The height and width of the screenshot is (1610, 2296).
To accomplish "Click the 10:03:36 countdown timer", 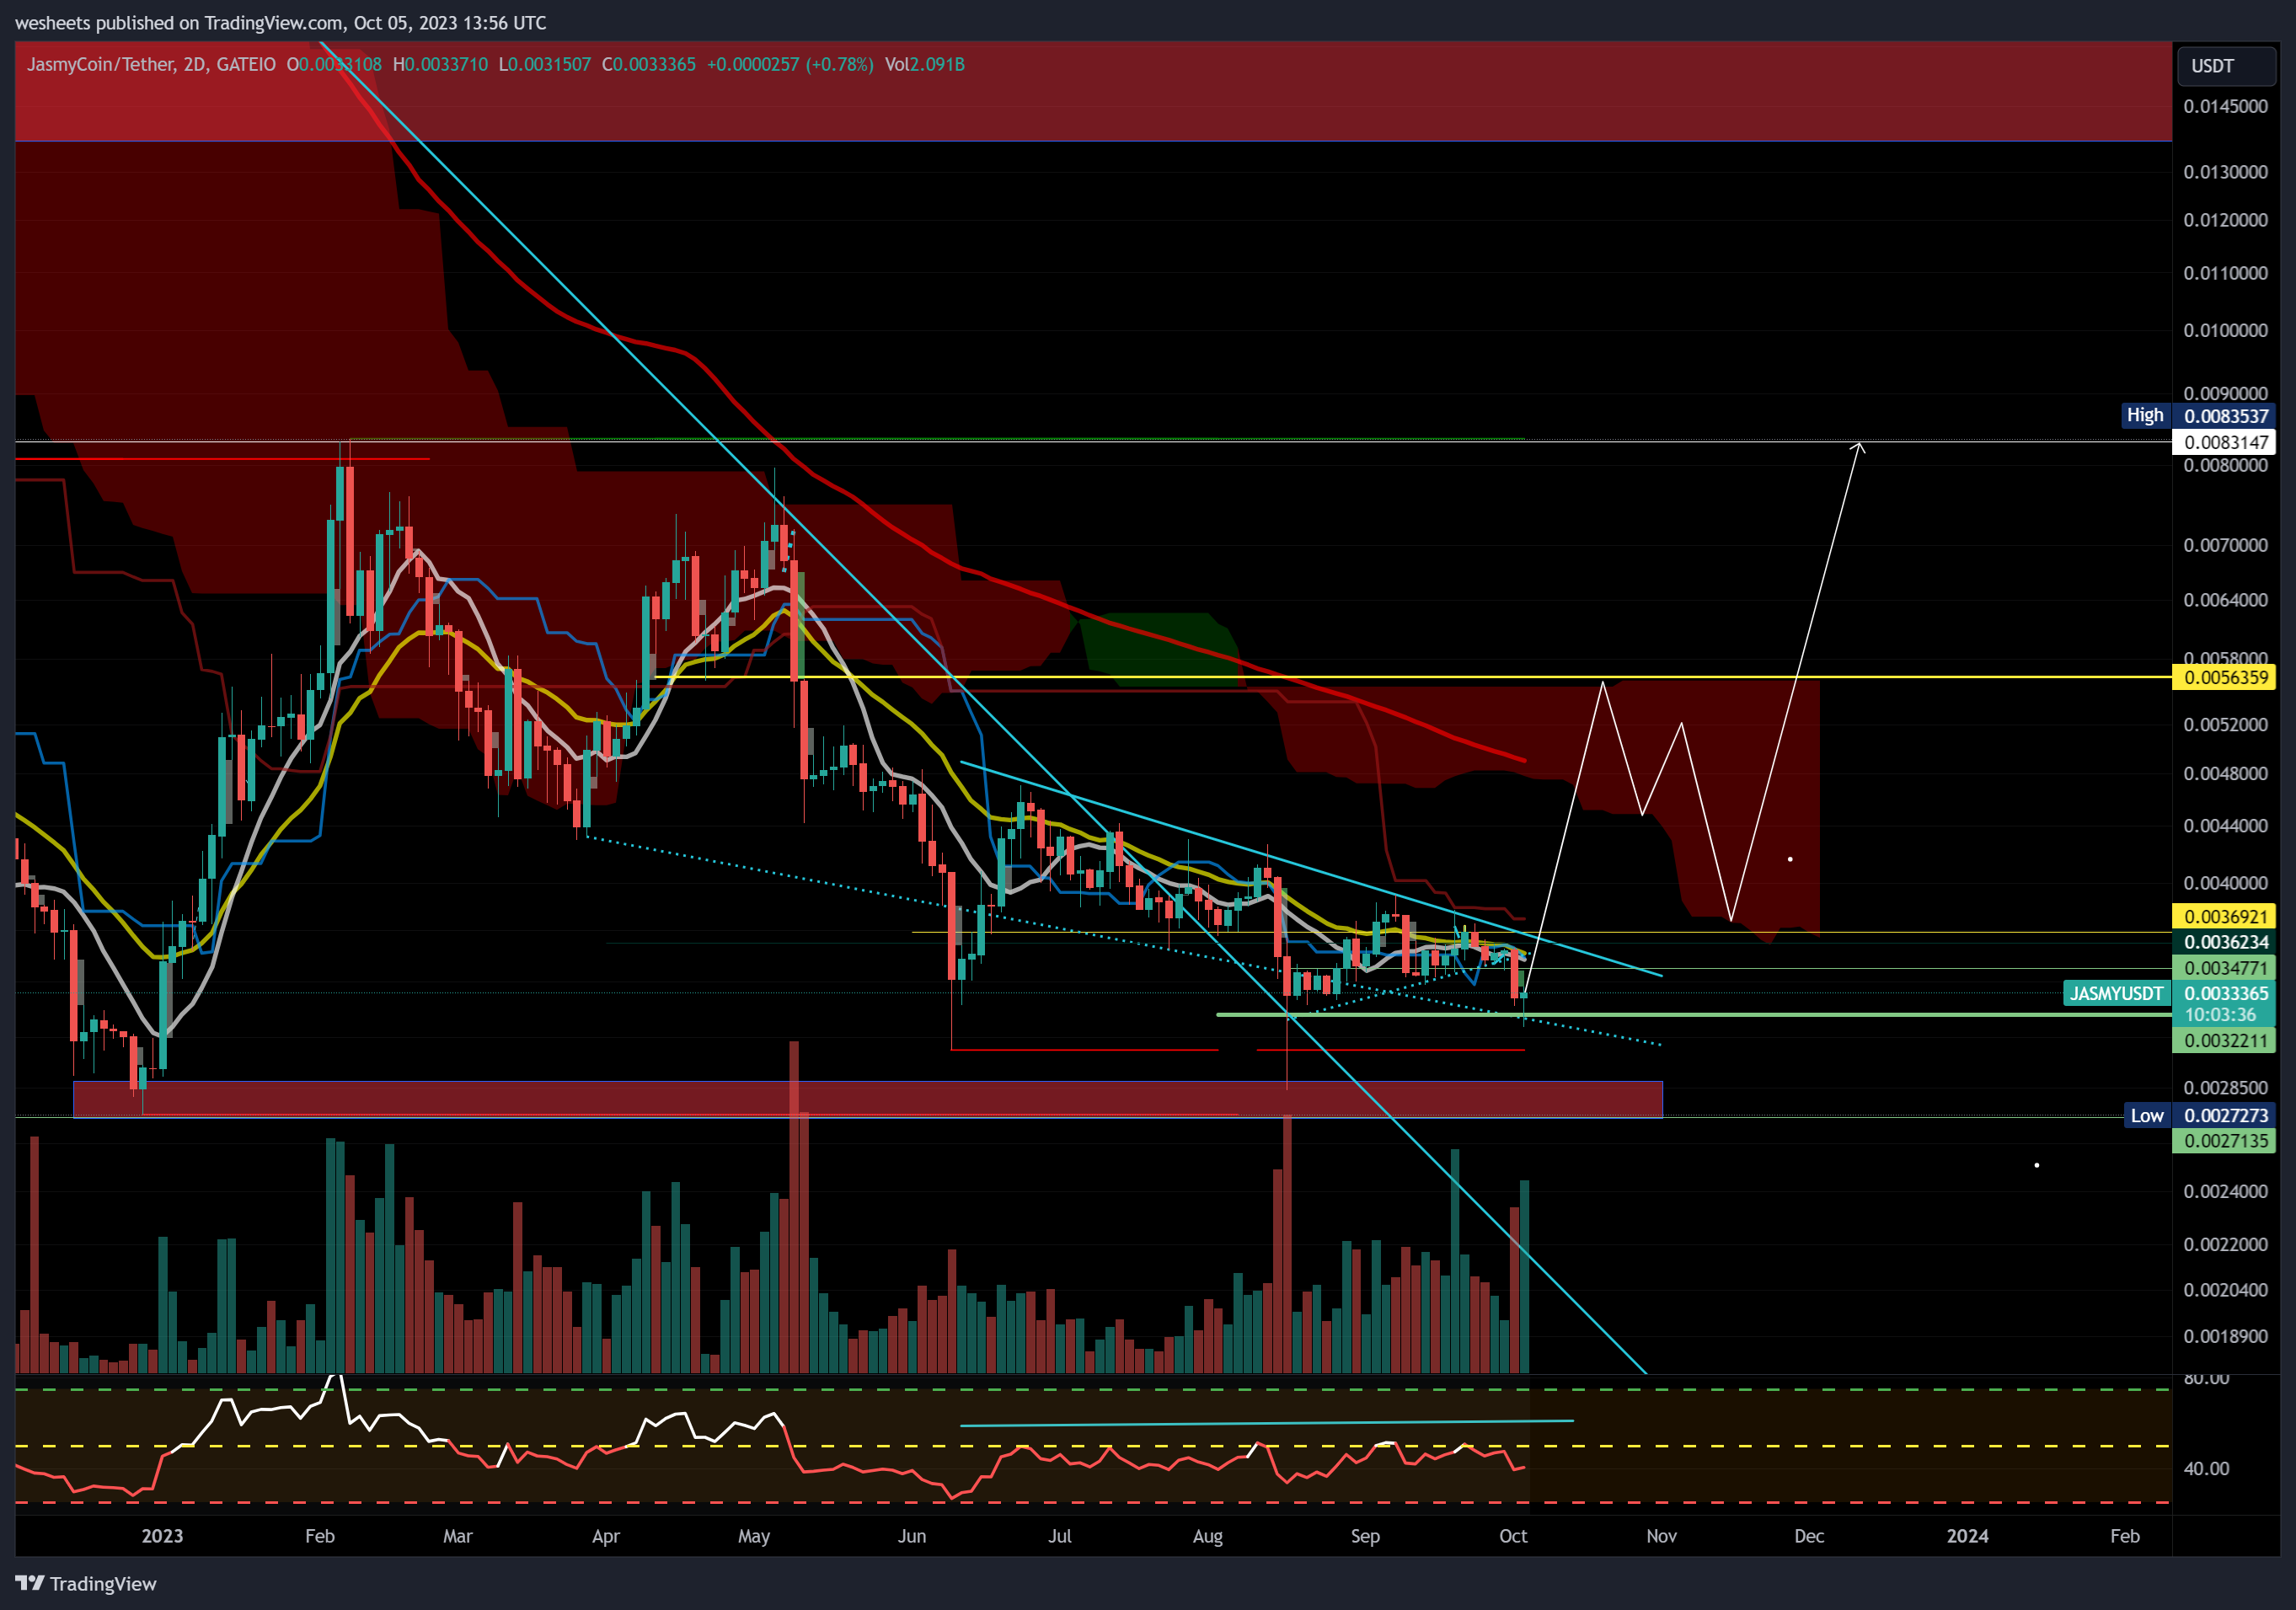I will click(2220, 1014).
